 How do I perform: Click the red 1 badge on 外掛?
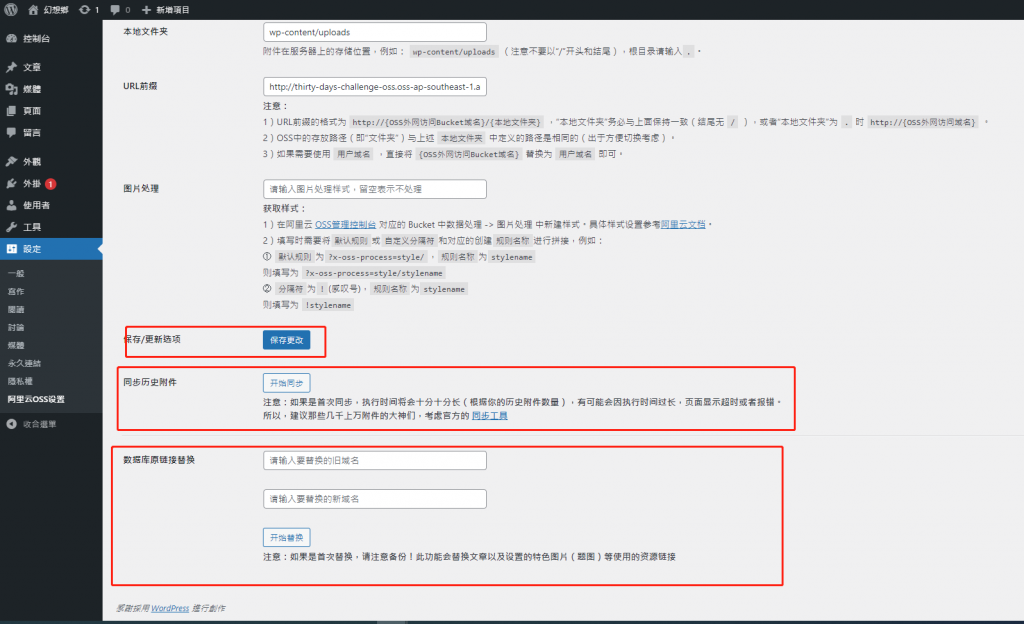point(50,184)
